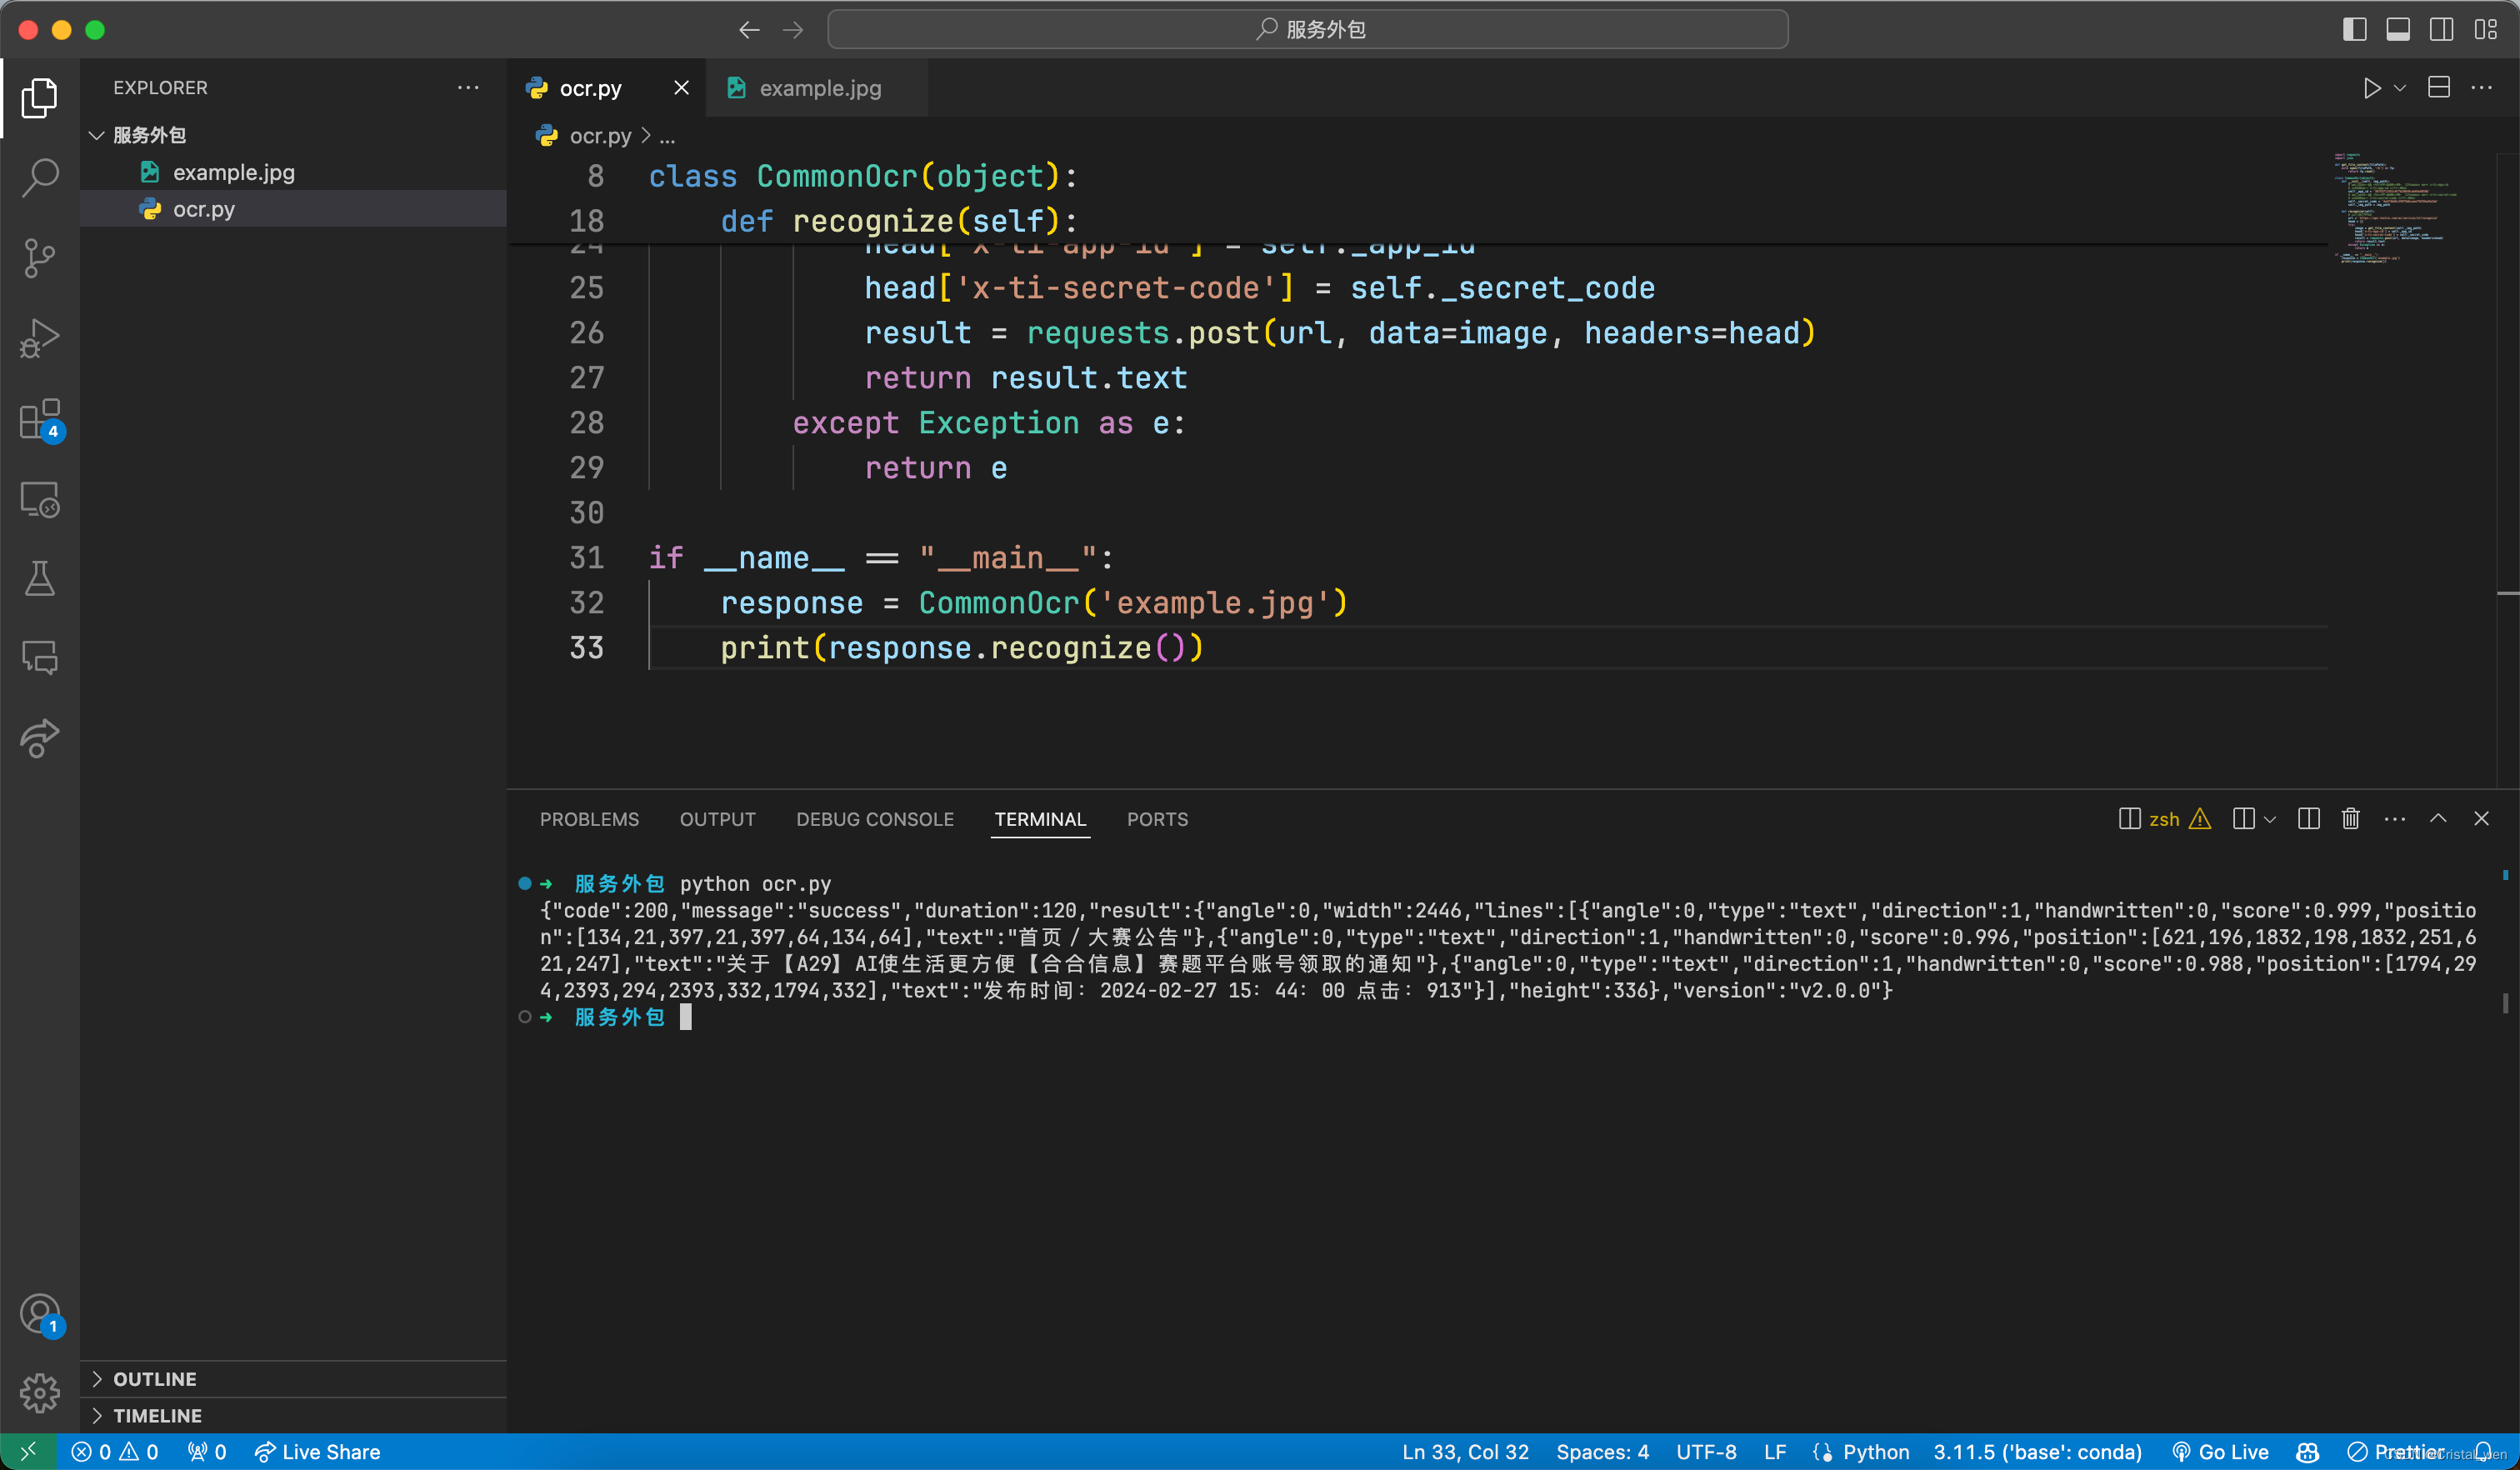Click the 服务外包 command center search box
This screenshot has height=1470, width=2520.
tap(1308, 30)
